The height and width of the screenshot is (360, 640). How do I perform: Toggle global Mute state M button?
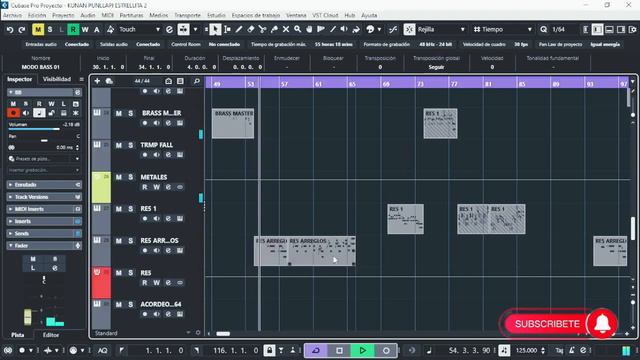(38, 29)
